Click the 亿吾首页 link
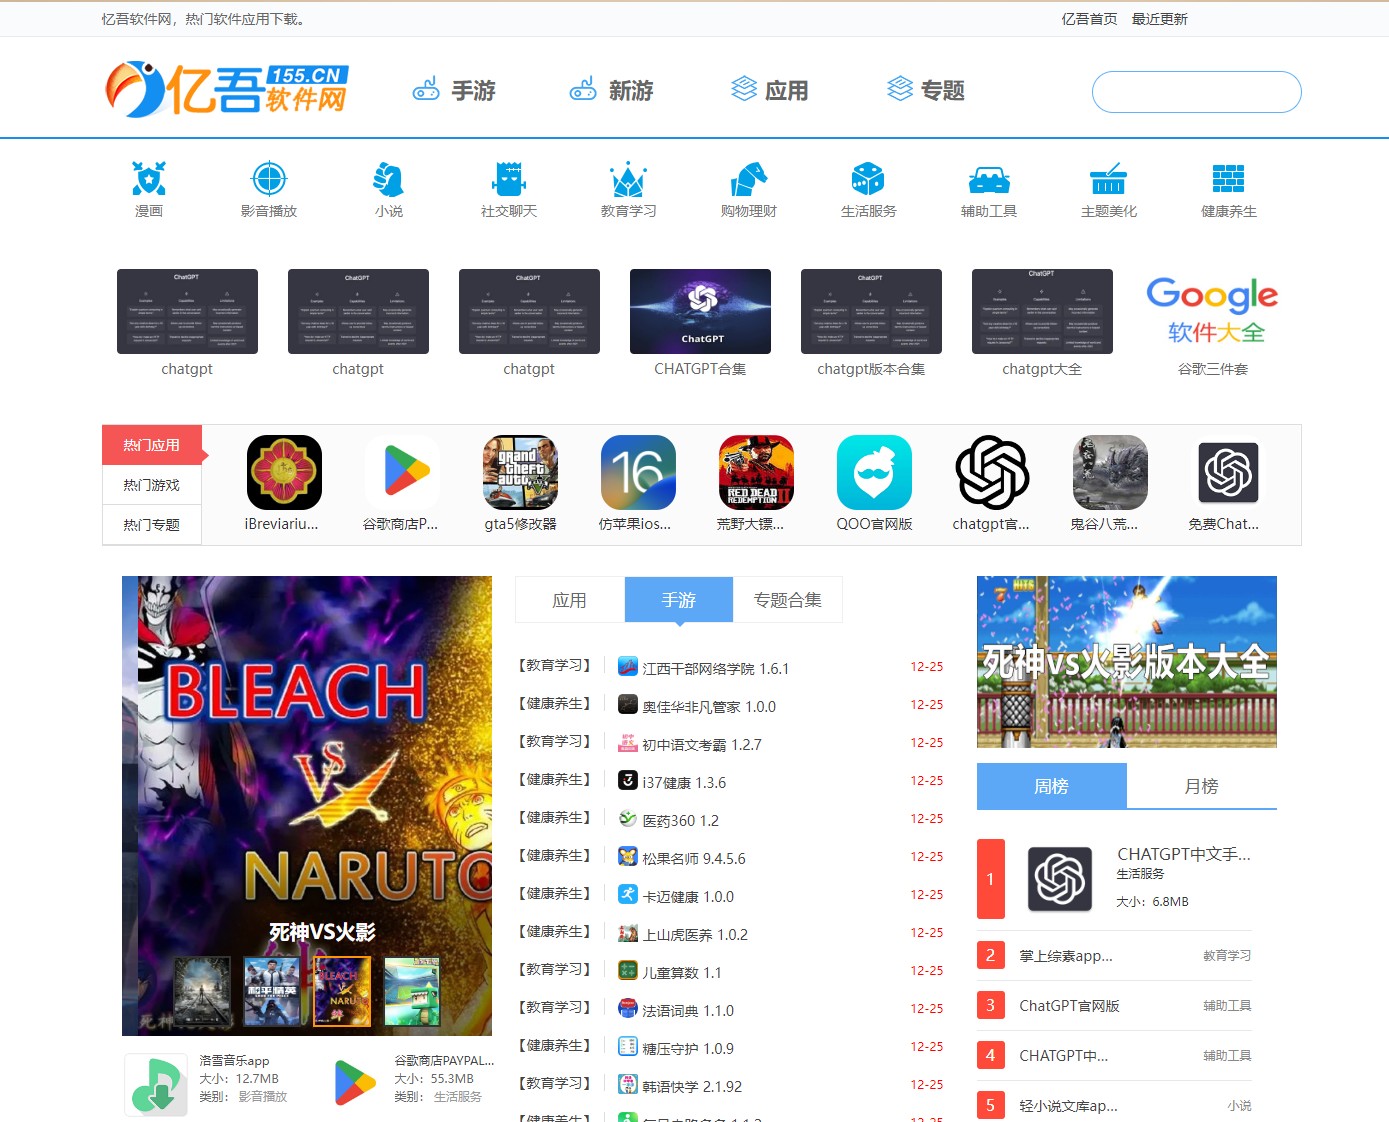 pyautogui.click(x=1089, y=18)
